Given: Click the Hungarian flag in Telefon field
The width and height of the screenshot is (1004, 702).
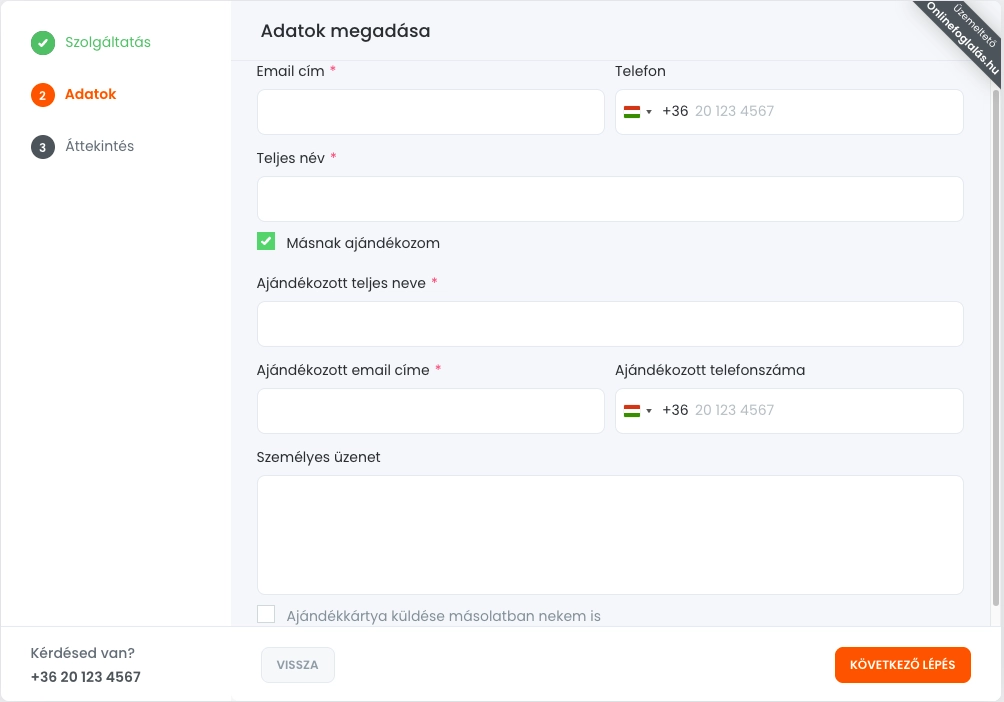Looking at the screenshot, I should (x=632, y=112).
